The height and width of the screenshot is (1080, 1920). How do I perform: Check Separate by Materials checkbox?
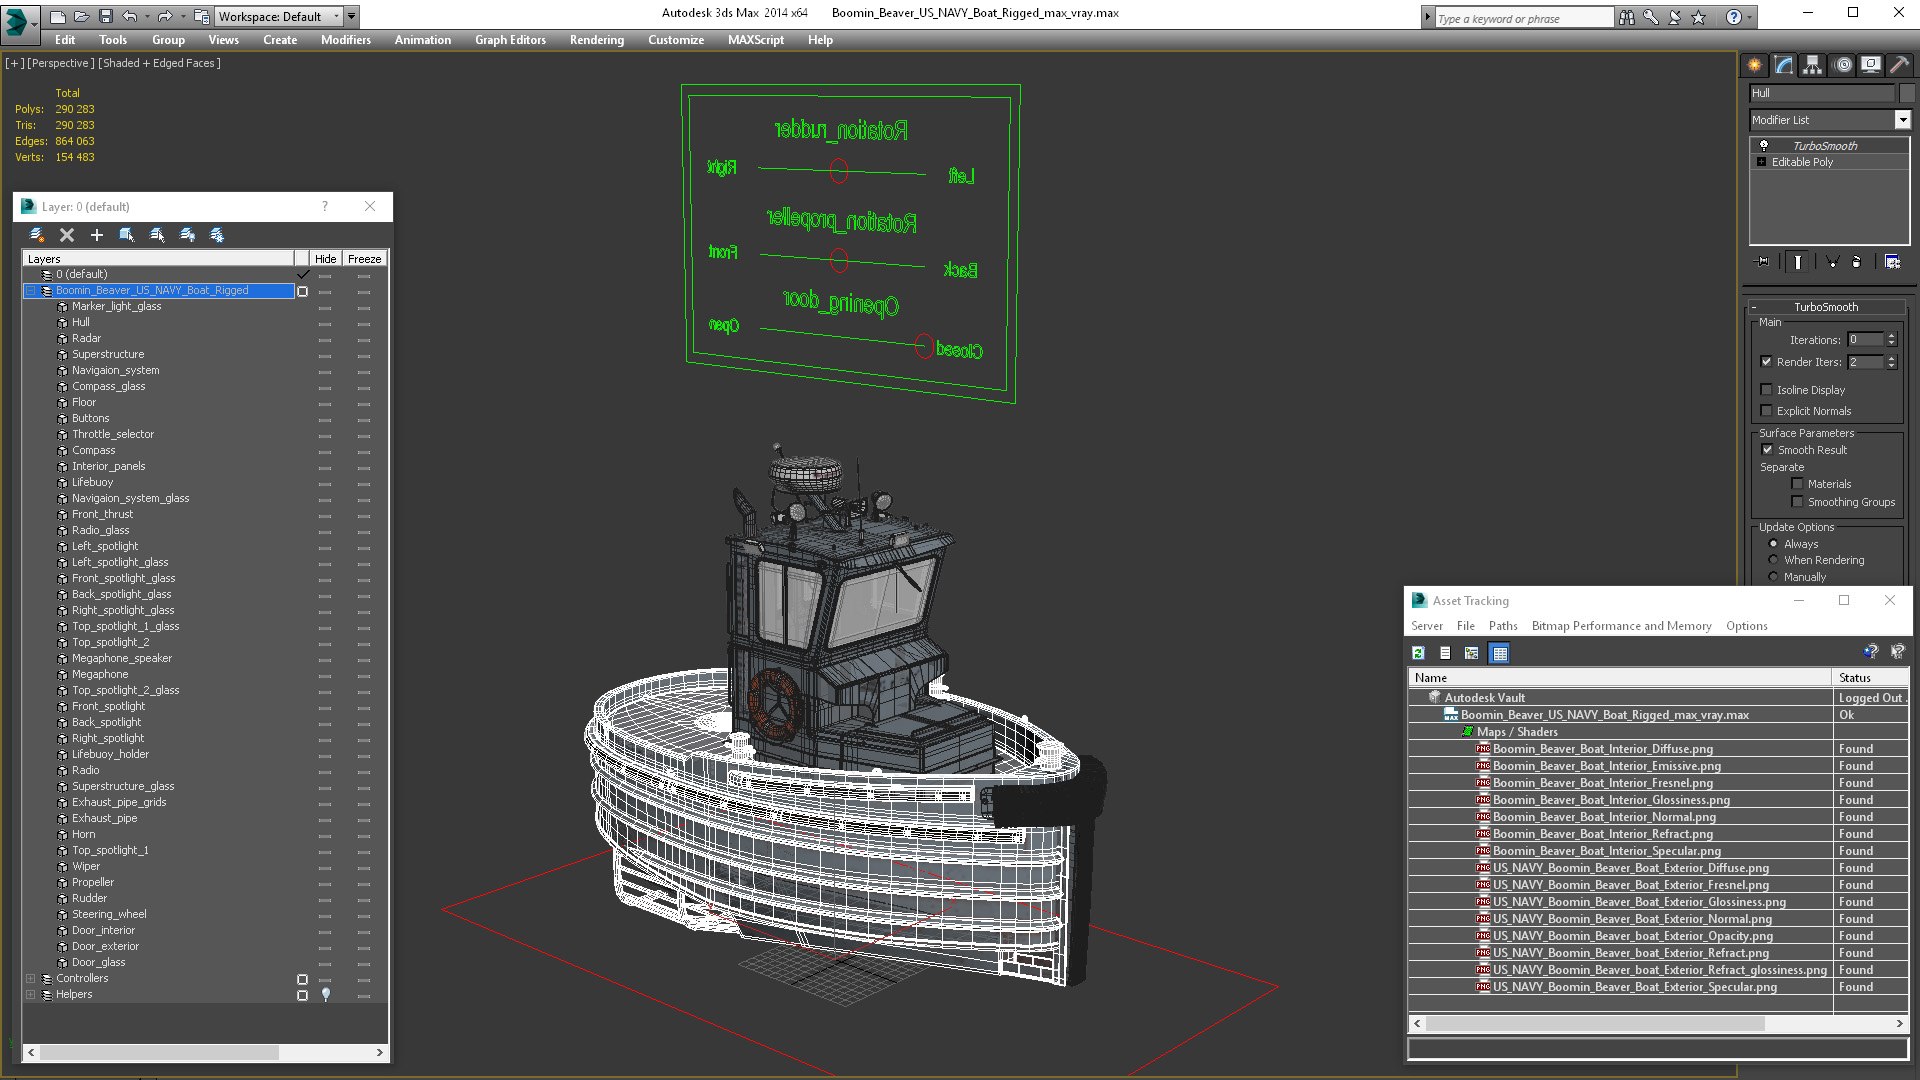click(x=1797, y=484)
